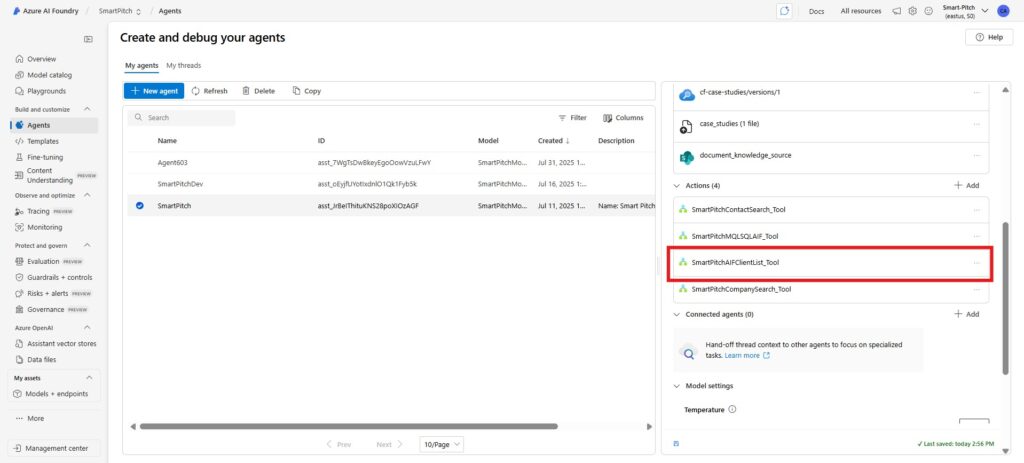This screenshot has height=463, width=1024.
Task: Click the New agent button
Action: click(x=153, y=91)
